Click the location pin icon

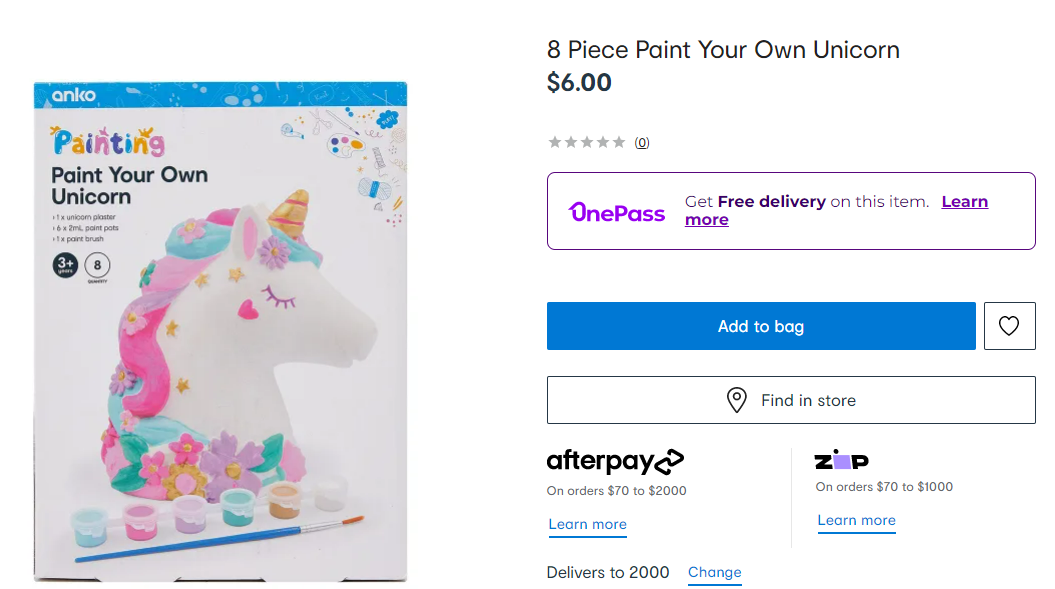[736, 400]
